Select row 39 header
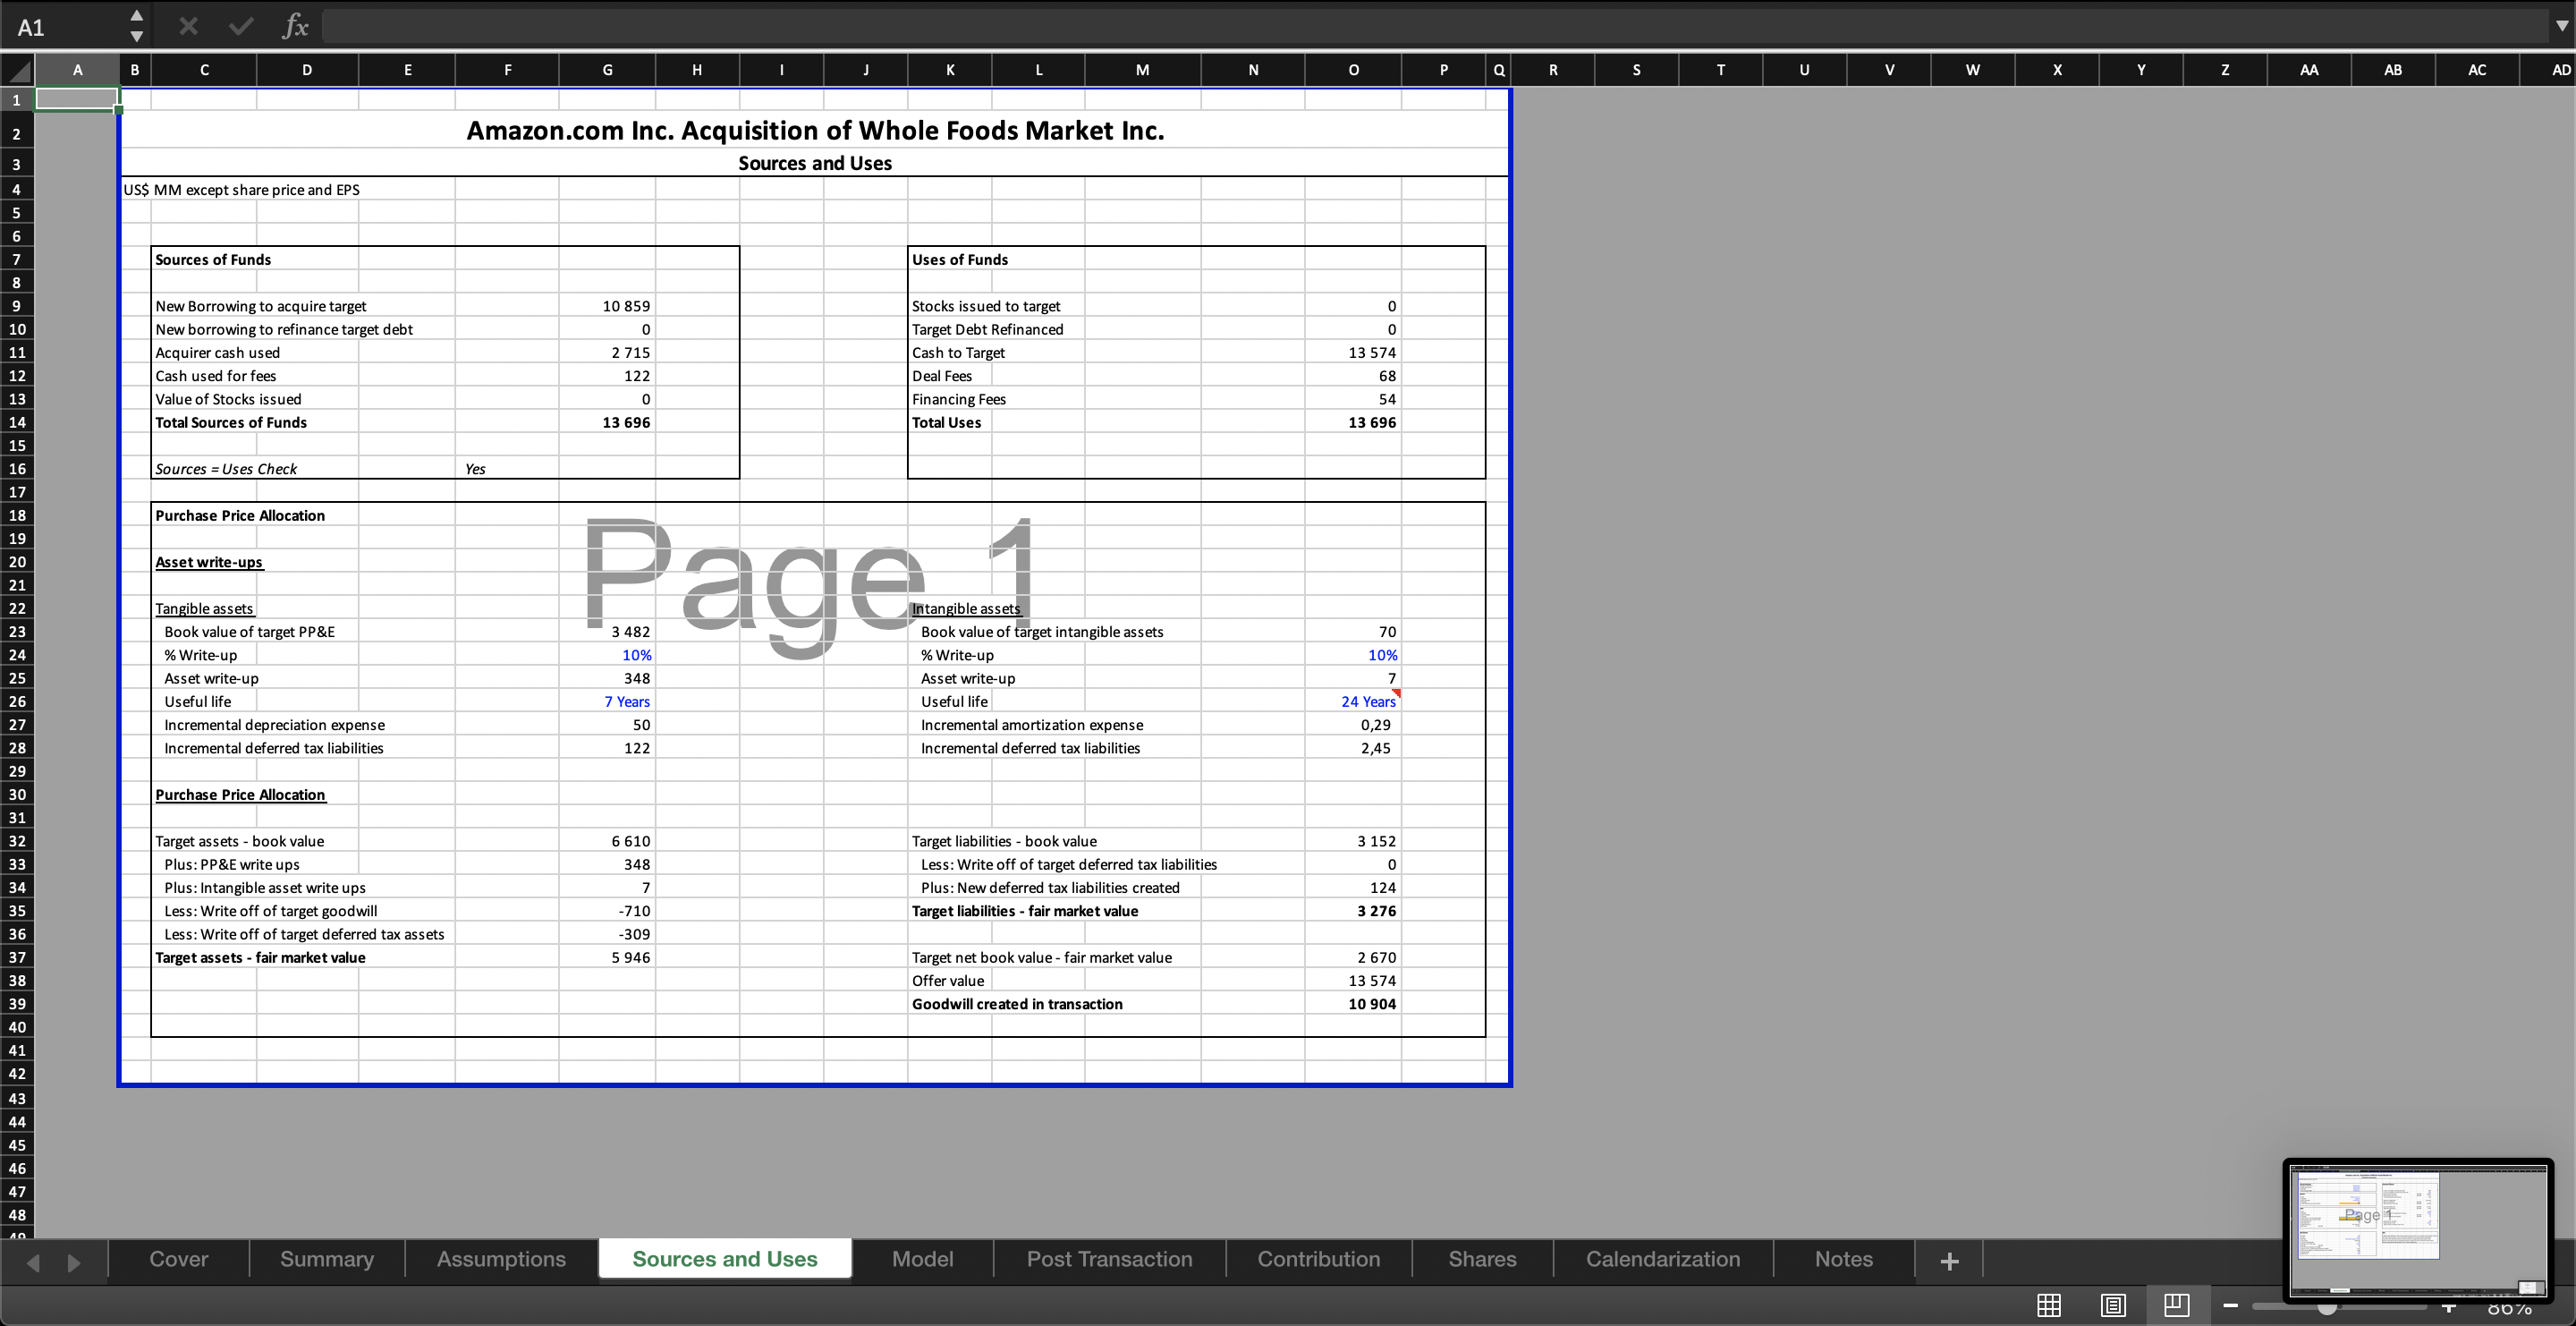Viewport: 2576px width, 1326px height. pyautogui.click(x=17, y=1004)
